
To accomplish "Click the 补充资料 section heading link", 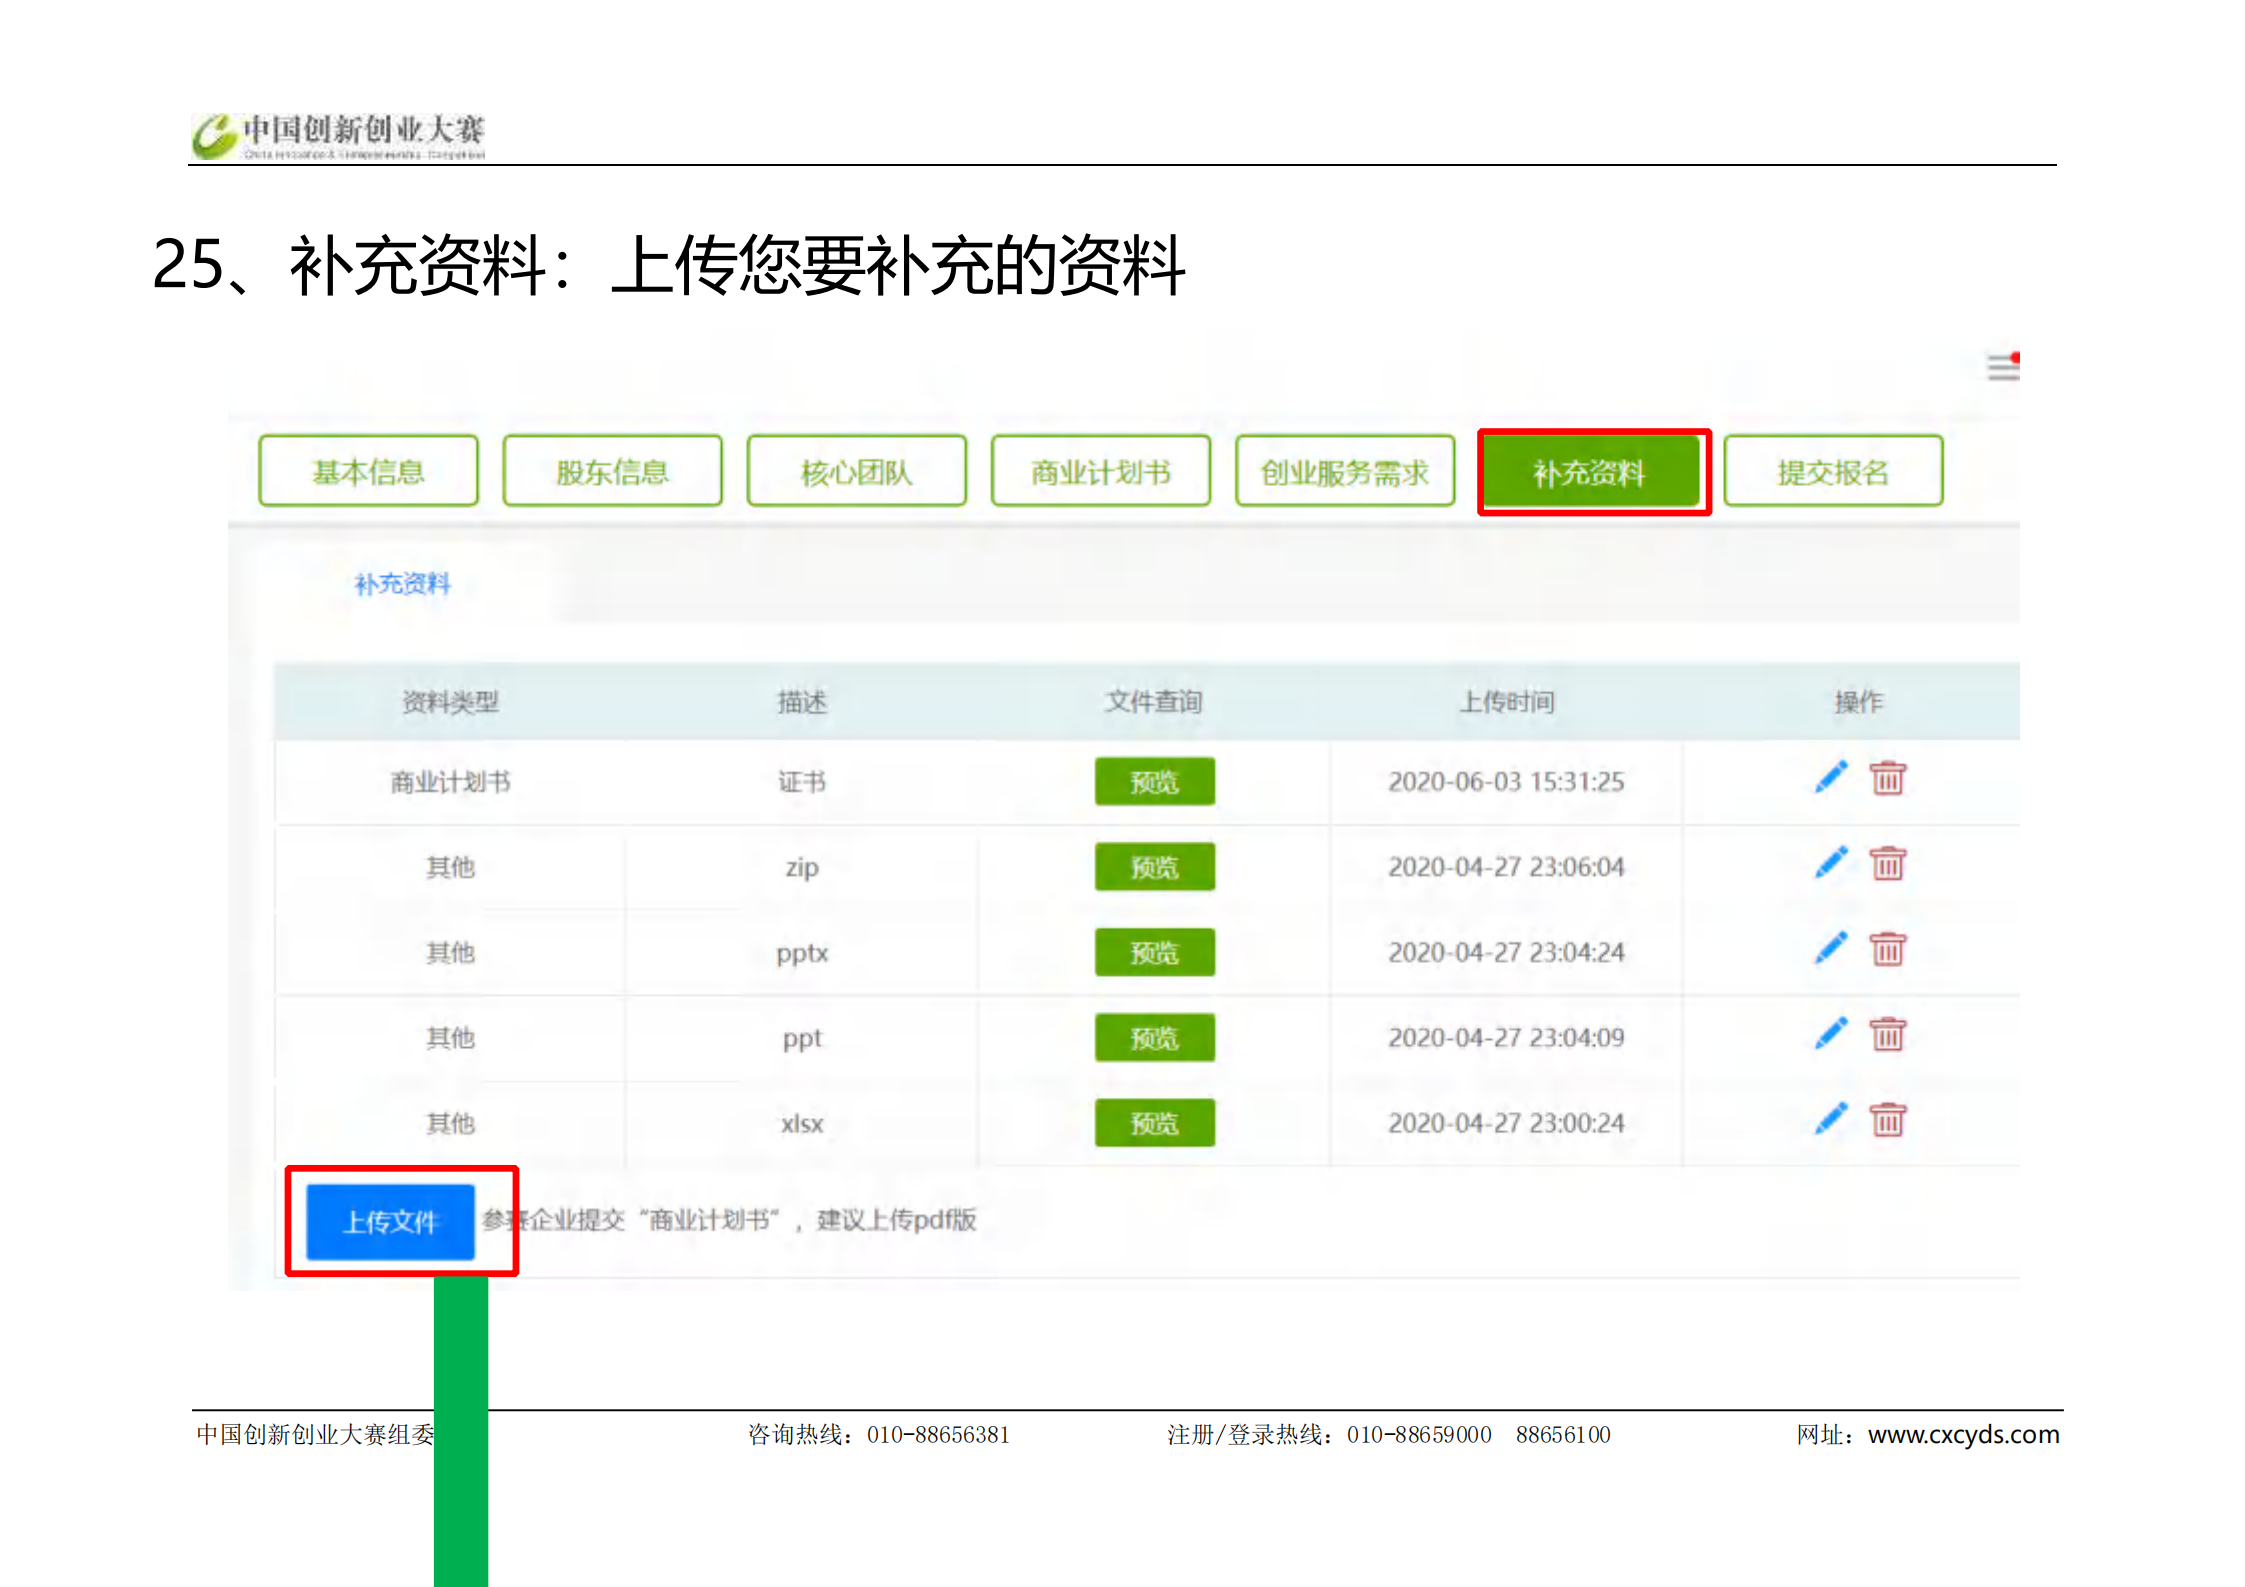I will [402, 584].
